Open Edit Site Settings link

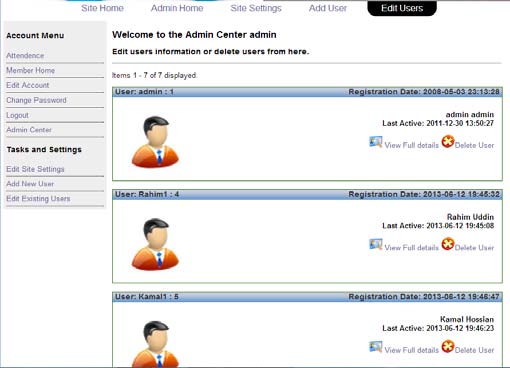35,169
